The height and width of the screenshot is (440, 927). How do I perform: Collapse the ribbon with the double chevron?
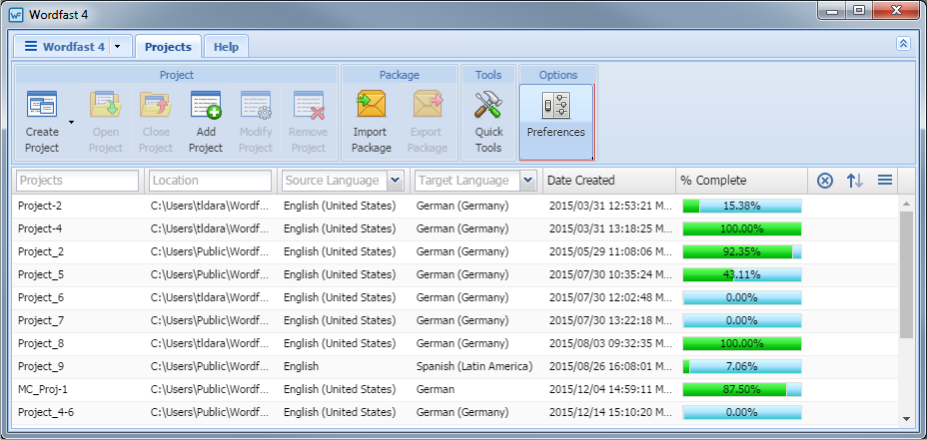click(x=903, y=43)
